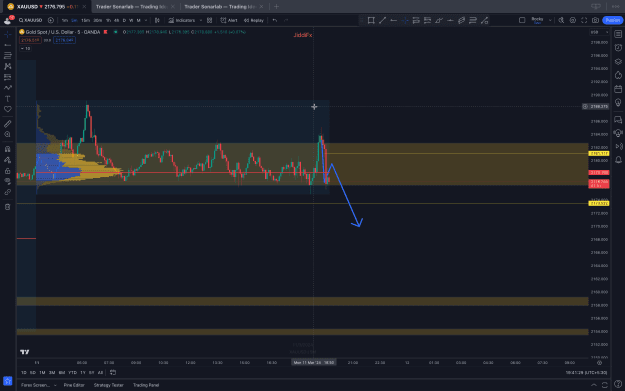Viewport: 625px width, 391px height.
Task: Open the pattern tools in left toolbar
Action: click(x=8, y=66)
